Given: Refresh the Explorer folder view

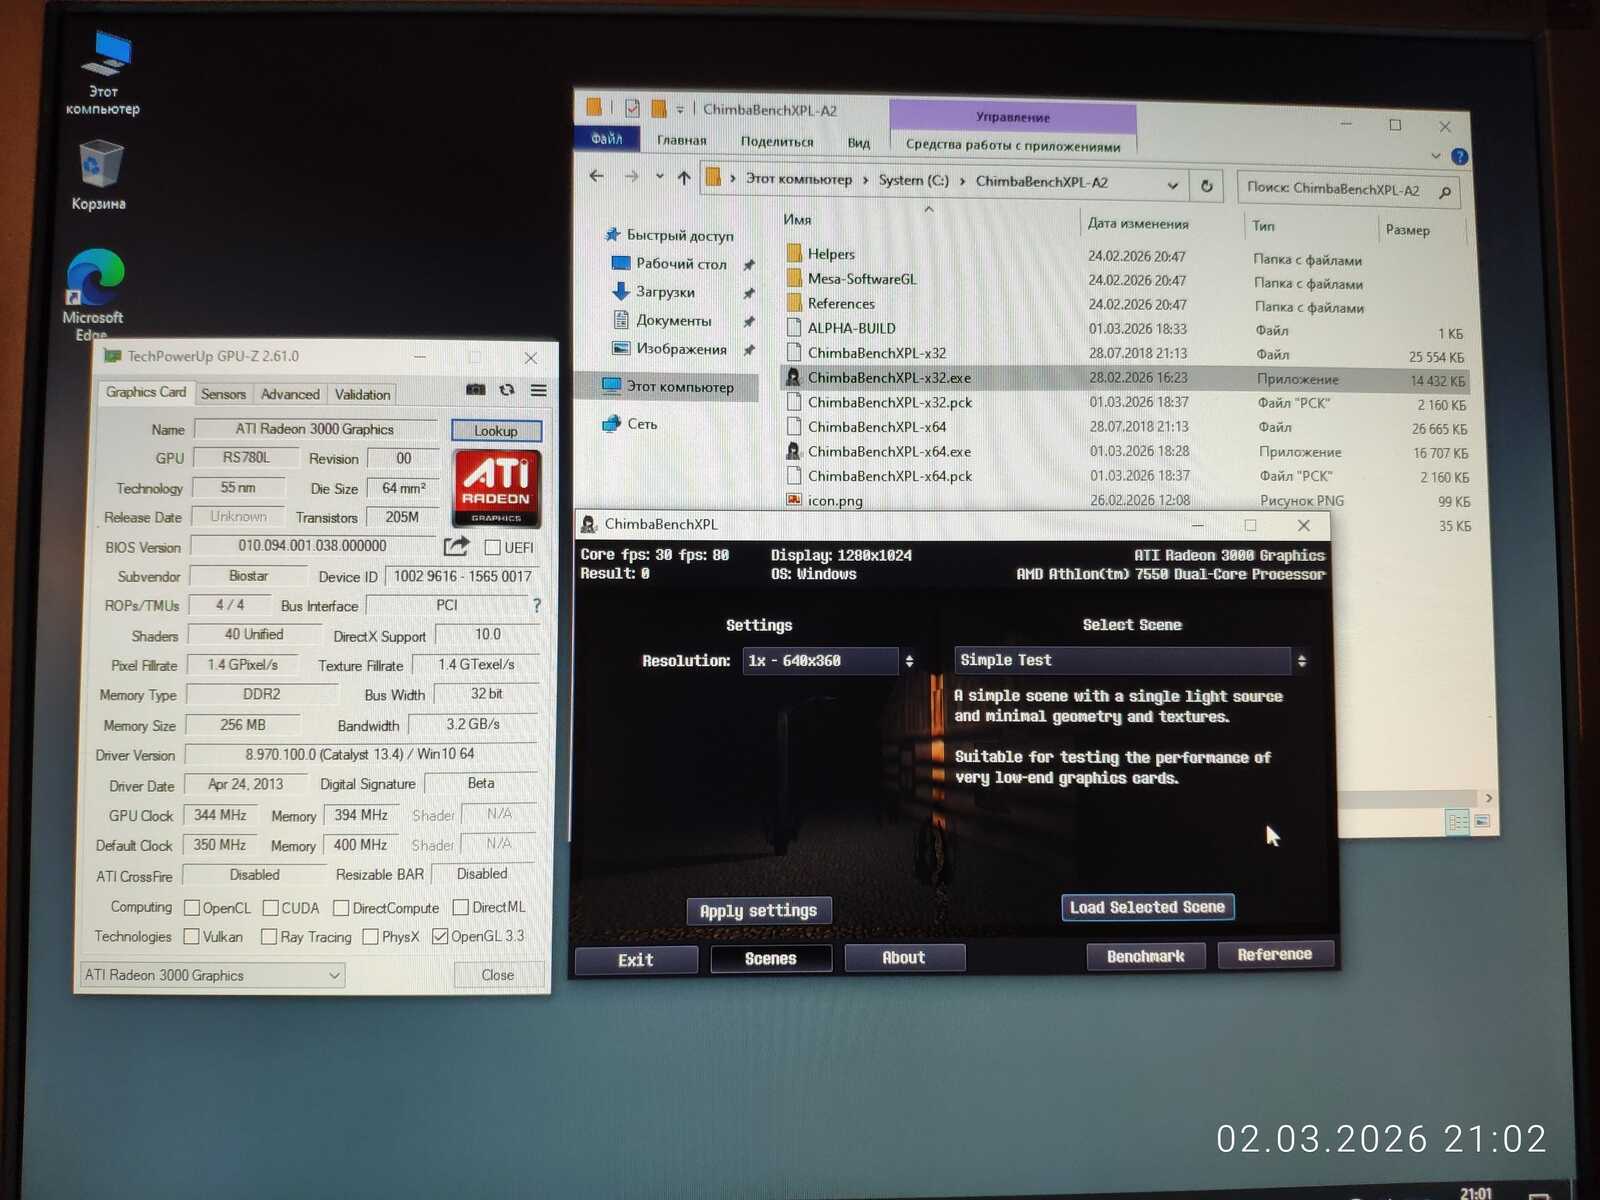Looking at the screenshot, I should click(1207, 186).
